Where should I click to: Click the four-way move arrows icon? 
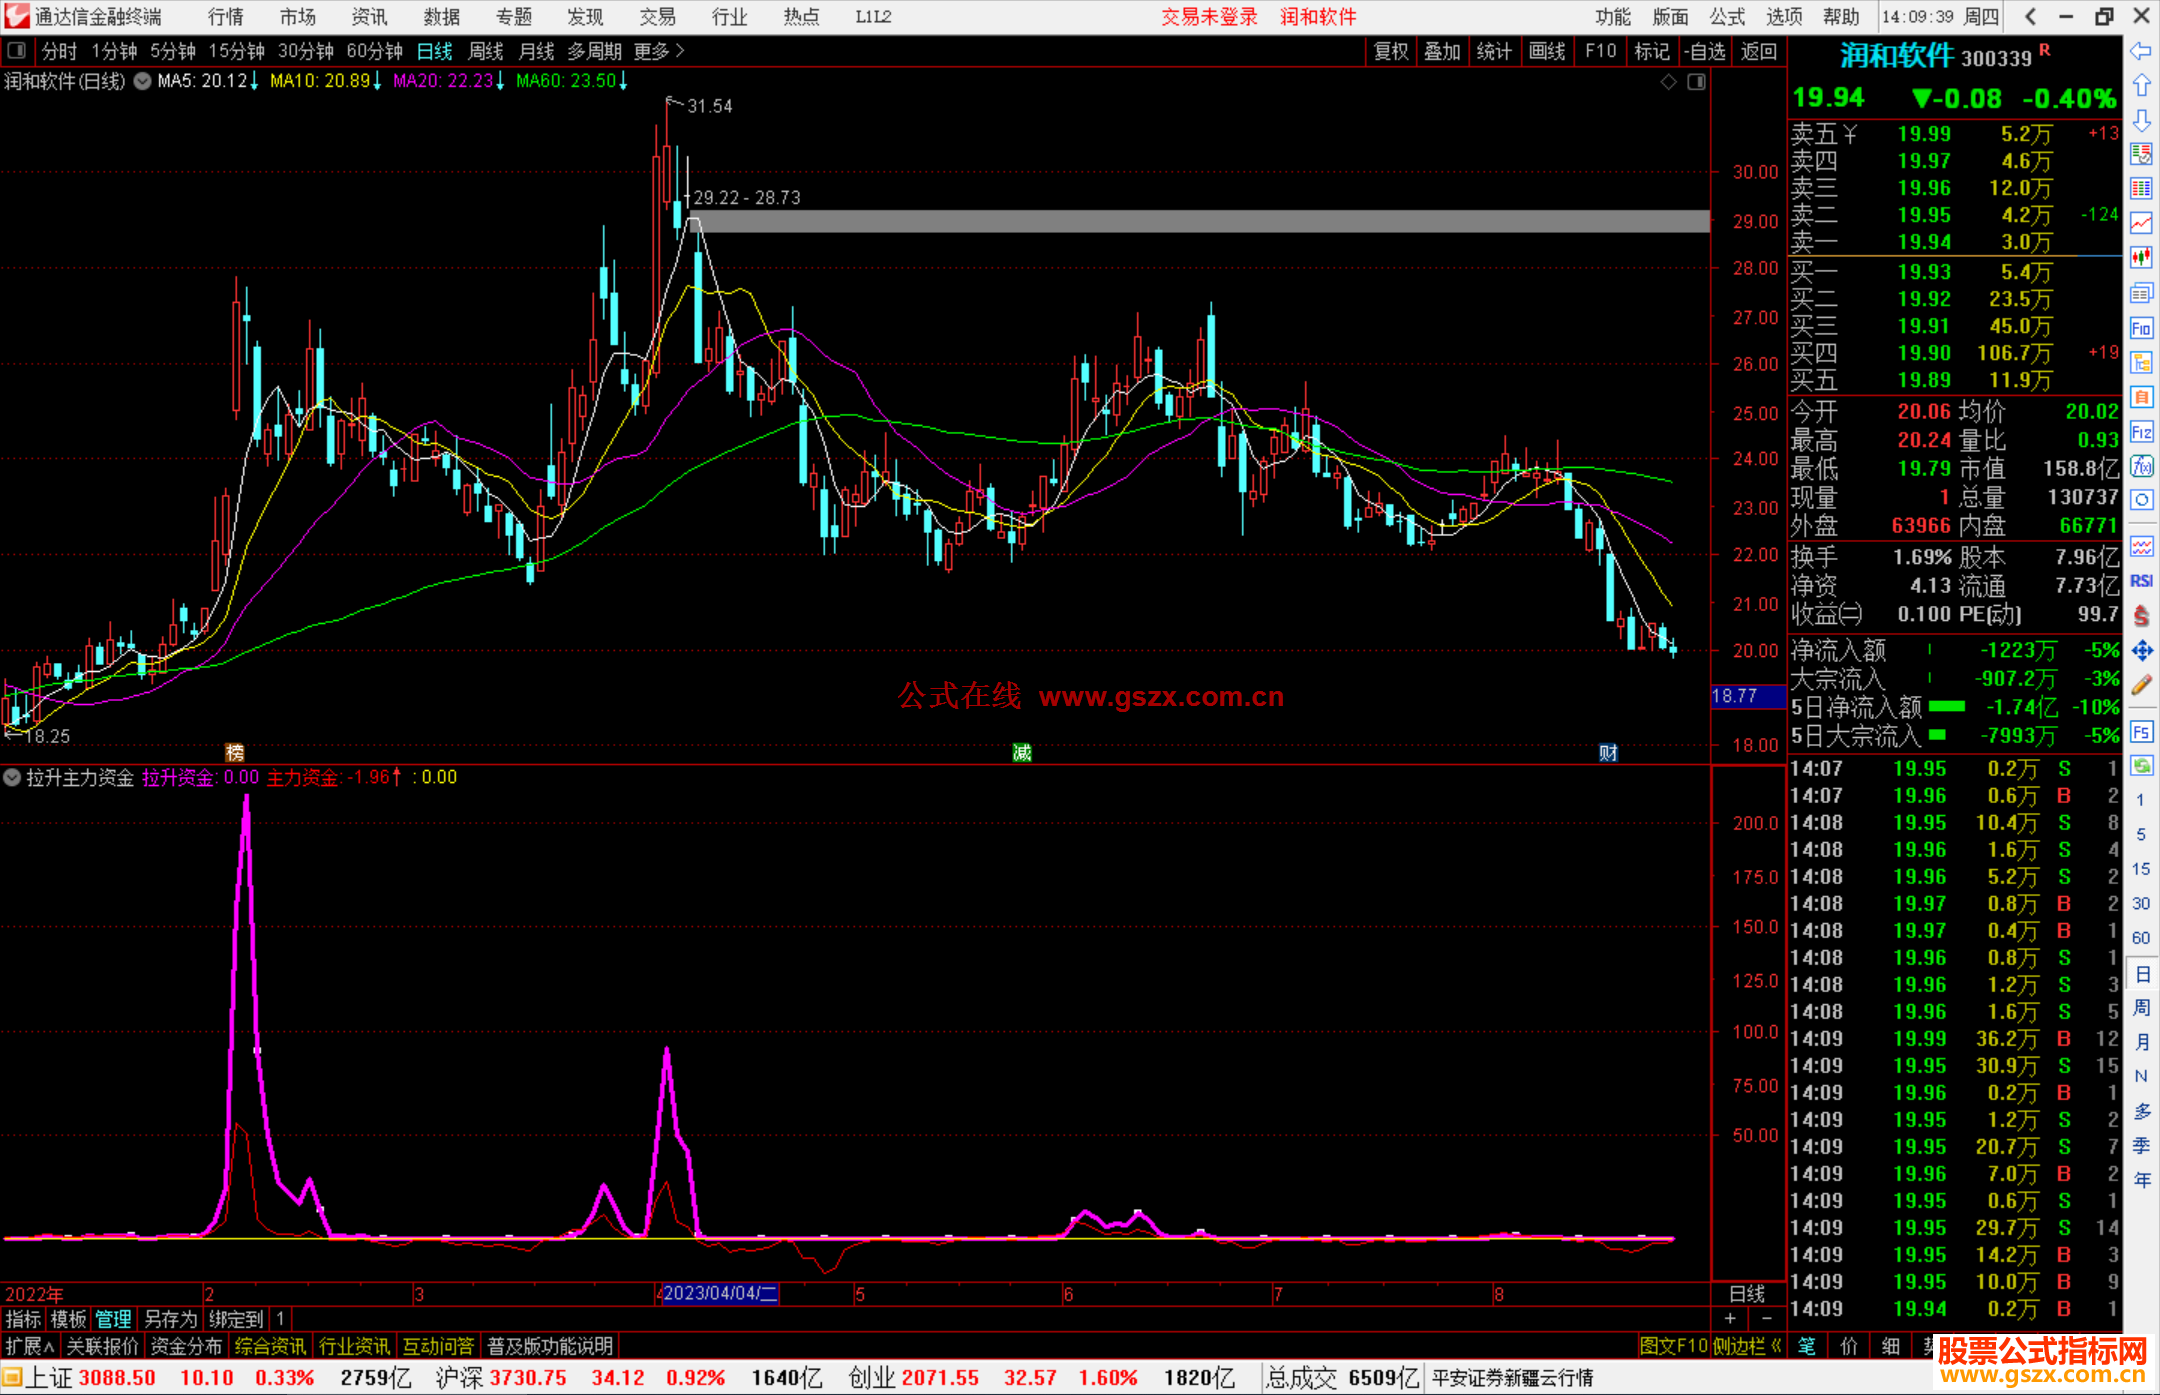(x=2141, y=651)
